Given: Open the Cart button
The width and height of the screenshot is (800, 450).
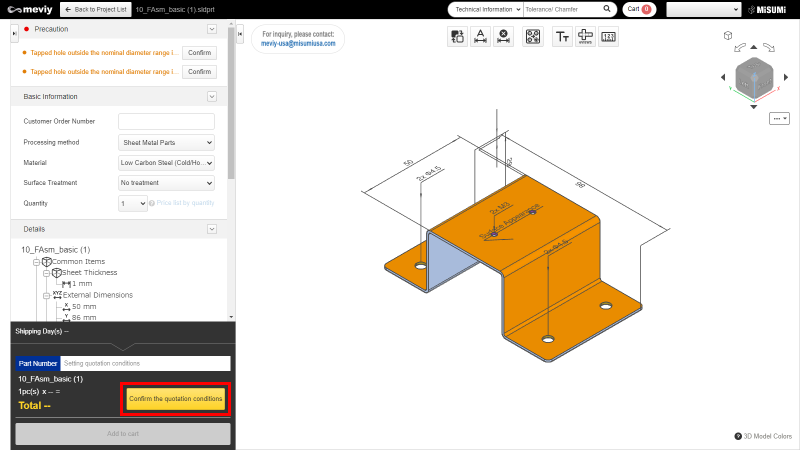Looking at the screenshot, I should [639, 9].
